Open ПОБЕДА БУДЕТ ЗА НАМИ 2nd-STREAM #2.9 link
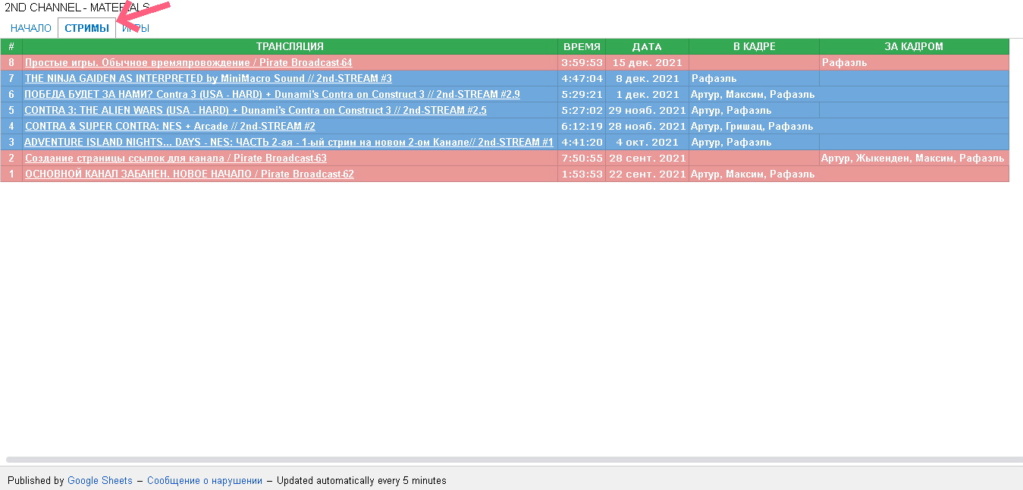This screenshot has height=490, width=1023. tap(272, 95)
